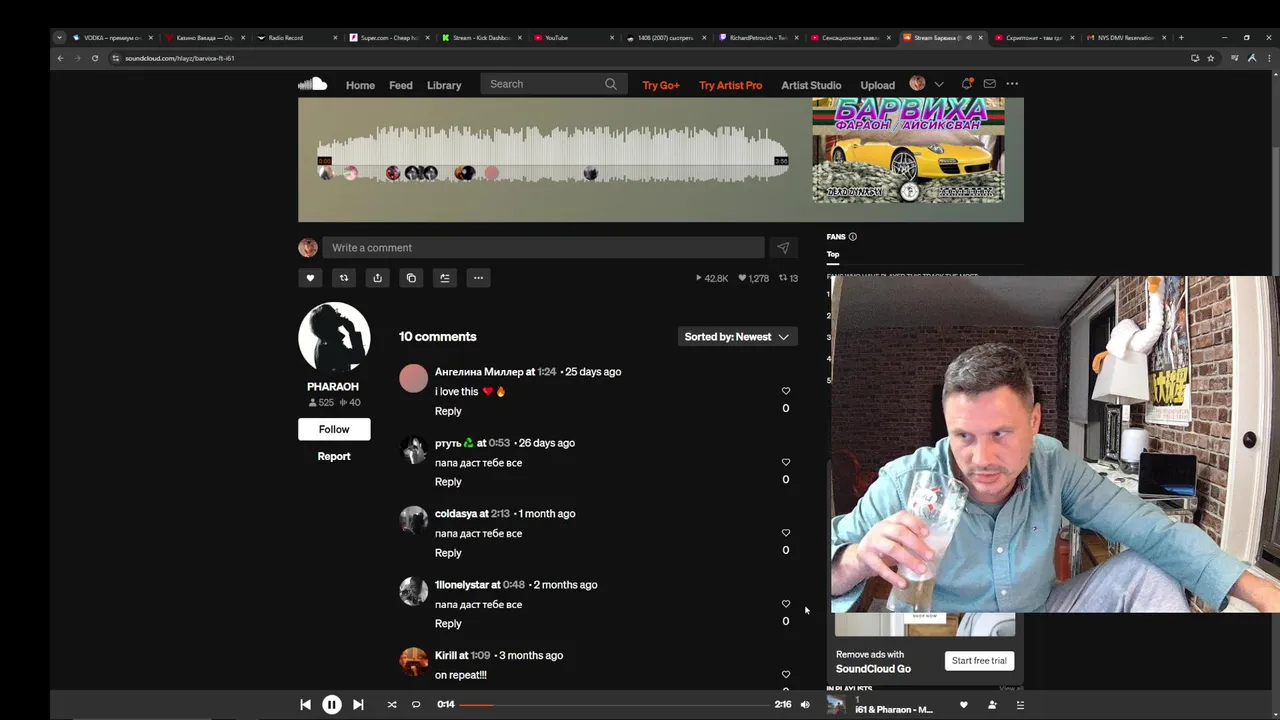Open the PHARAOH artist name link
The width and height of the screenshot is (1280, 720).
tap(333, 386)
